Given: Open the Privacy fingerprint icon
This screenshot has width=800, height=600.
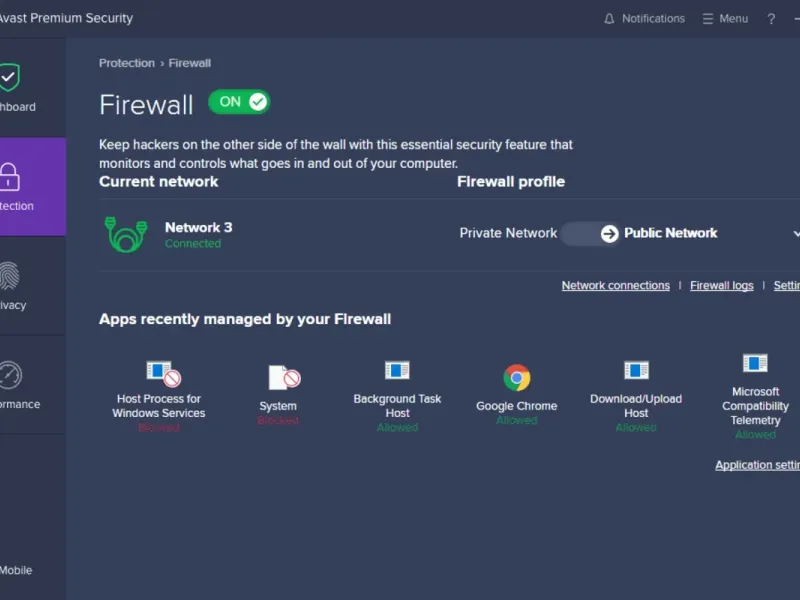Looking at the screenshot, I should pyautogui.click(x=9, y=276).
